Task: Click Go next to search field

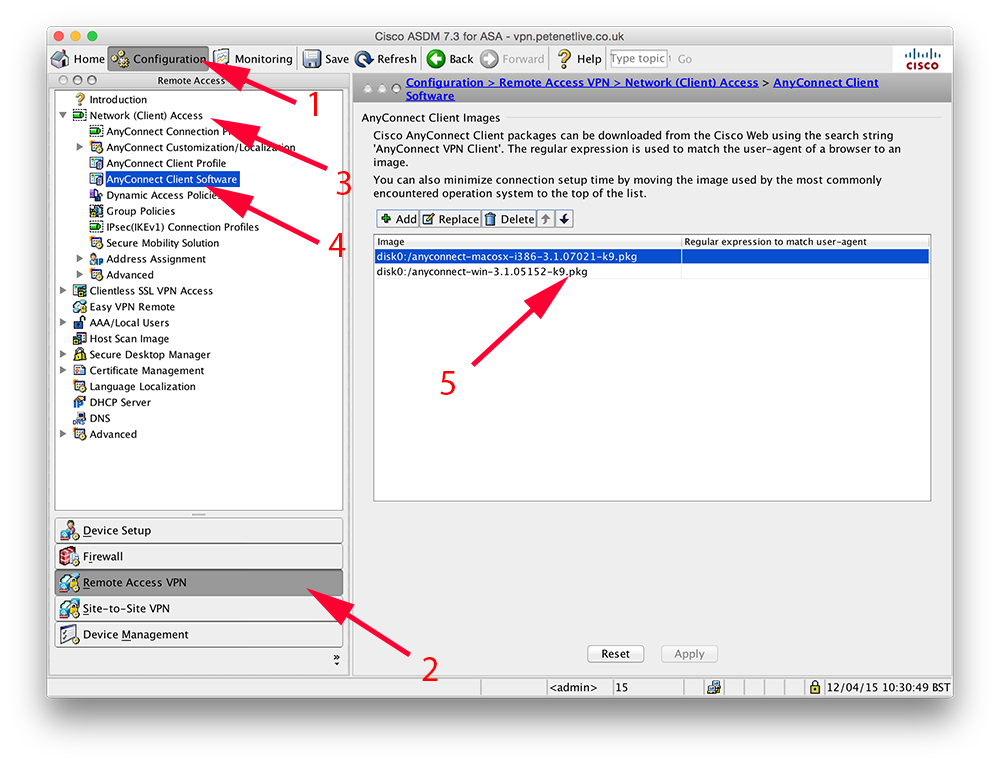Action: (684, 59)
